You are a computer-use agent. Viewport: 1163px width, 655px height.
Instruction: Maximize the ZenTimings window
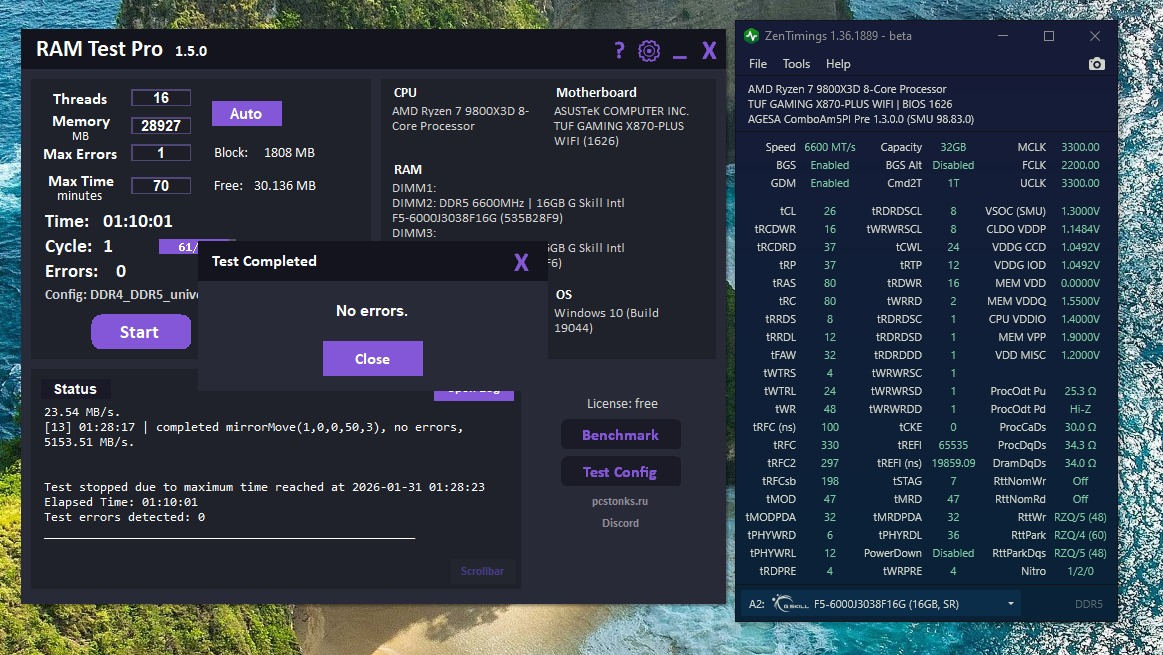[1049, 36]
